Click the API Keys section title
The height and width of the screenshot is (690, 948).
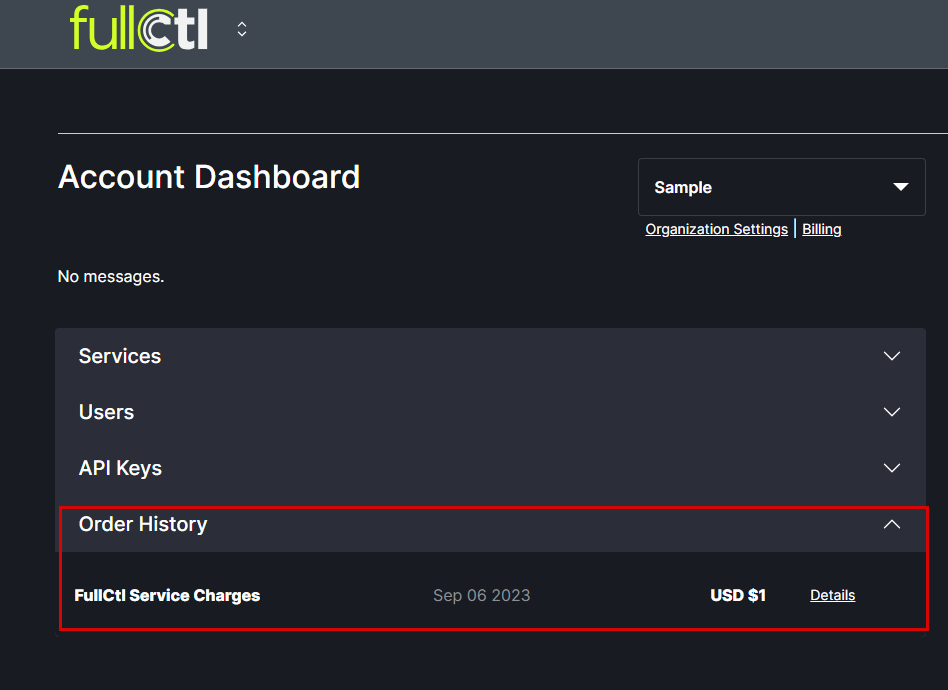pos(120,468)
